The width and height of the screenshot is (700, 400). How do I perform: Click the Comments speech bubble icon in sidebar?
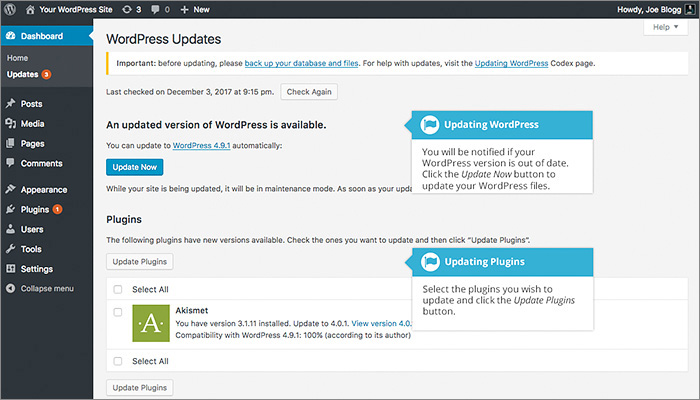11,163
